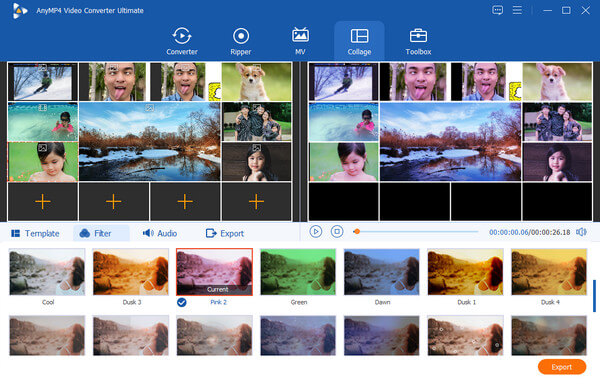Click the AnyMP4 app logo
Screen dimensions: 600x387
coord(19,10)
